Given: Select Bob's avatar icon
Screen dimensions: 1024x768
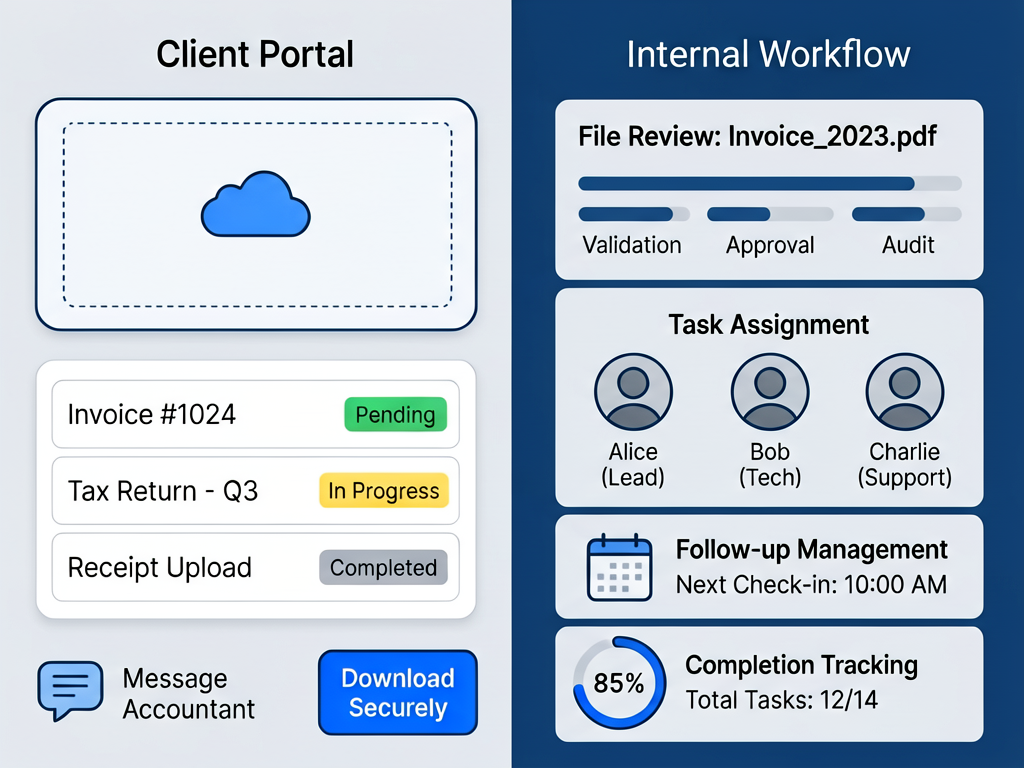Looking at the screenshot, I should 769,392.
